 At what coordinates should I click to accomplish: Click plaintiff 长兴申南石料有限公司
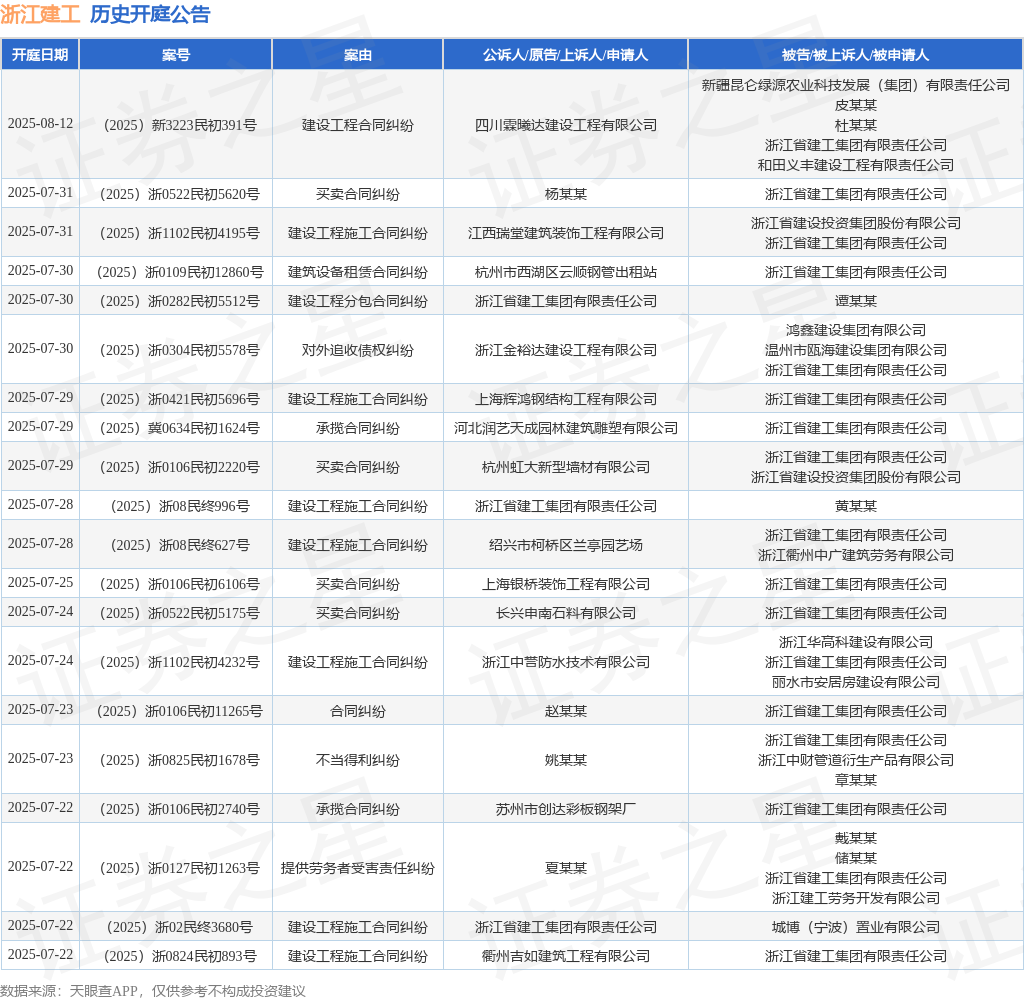point(566,613)
